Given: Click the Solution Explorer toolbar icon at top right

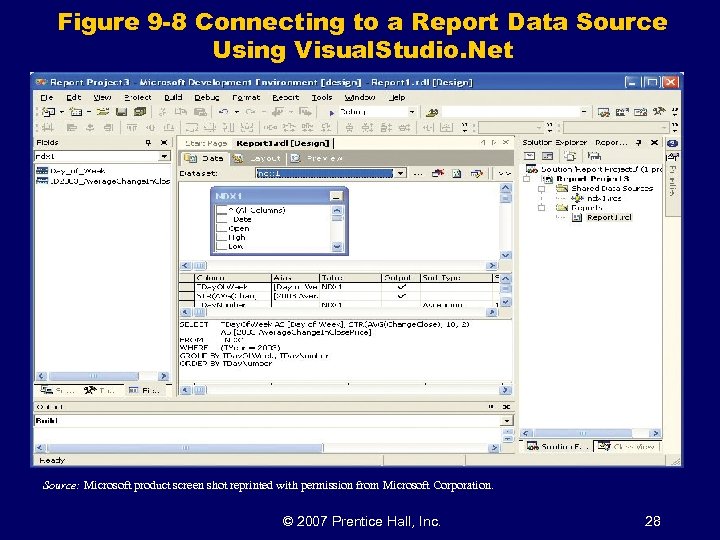Looking at the screenshot, I should (603, 112).
